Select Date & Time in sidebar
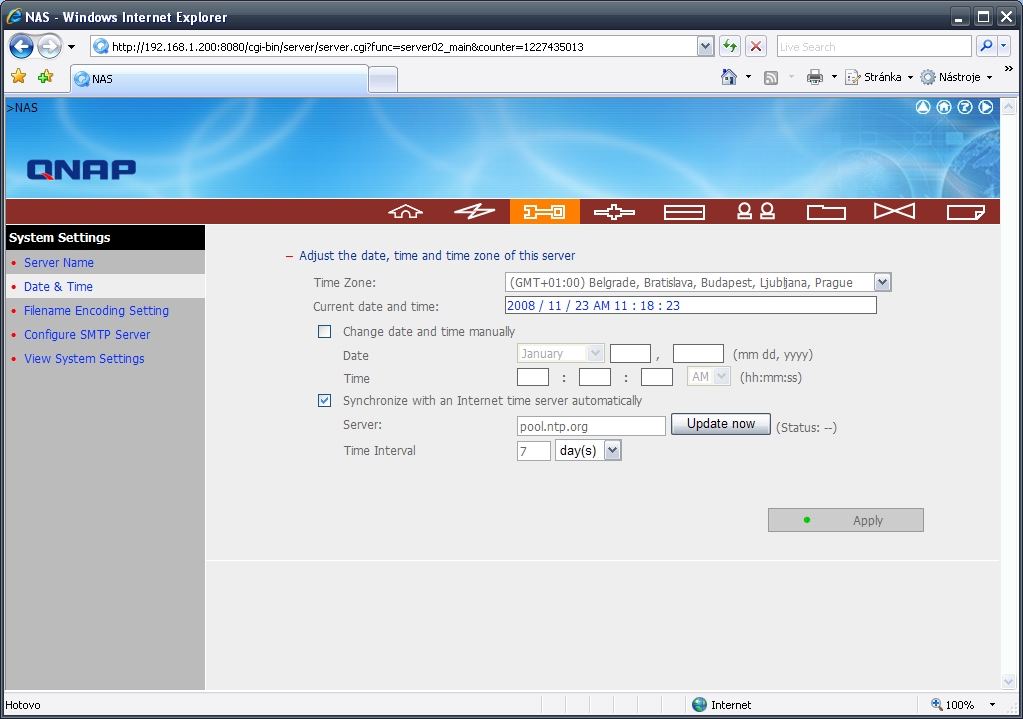The height and width of the screenshot is (719, 1023). (x=58, y=286)
